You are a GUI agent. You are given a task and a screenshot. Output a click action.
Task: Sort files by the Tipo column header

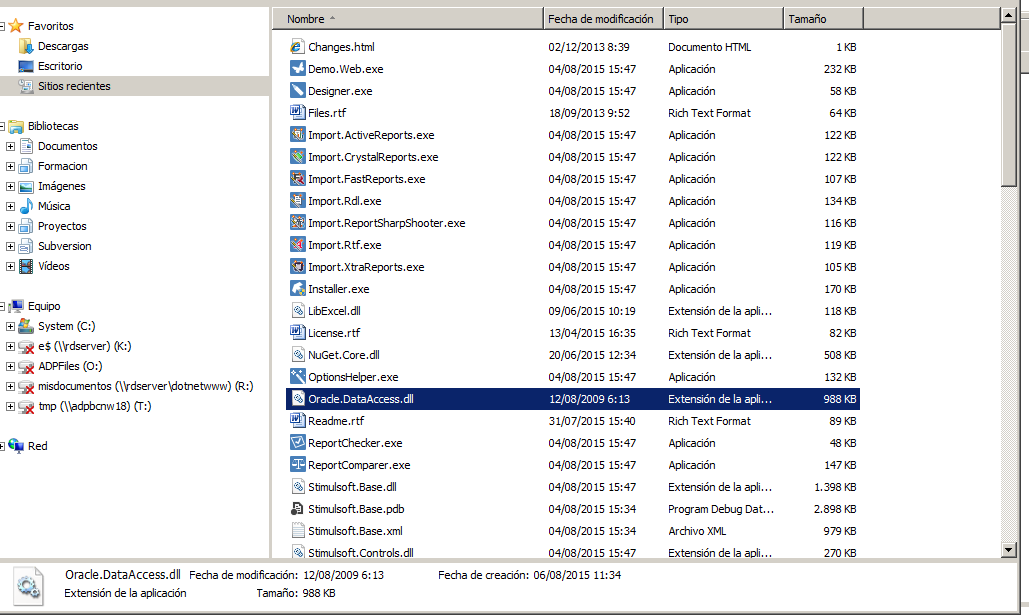click(723, 19)
